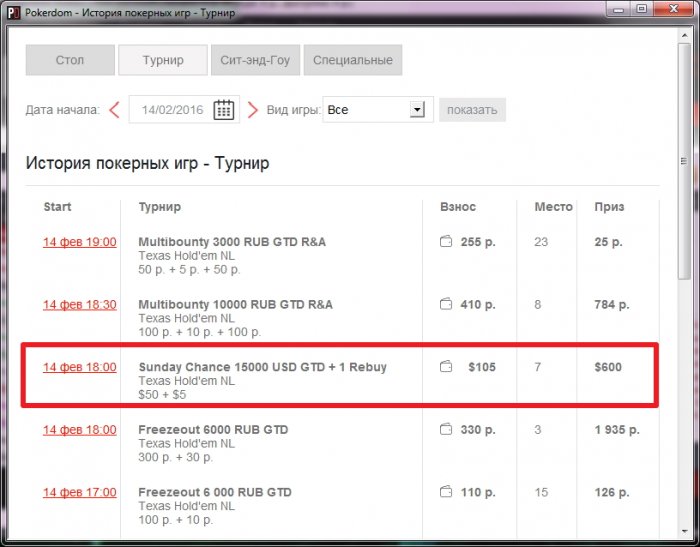Click wallet icon beside 410 р. buy-in
The height and width of the screenshot is (547, 700).
coord(446,304)
